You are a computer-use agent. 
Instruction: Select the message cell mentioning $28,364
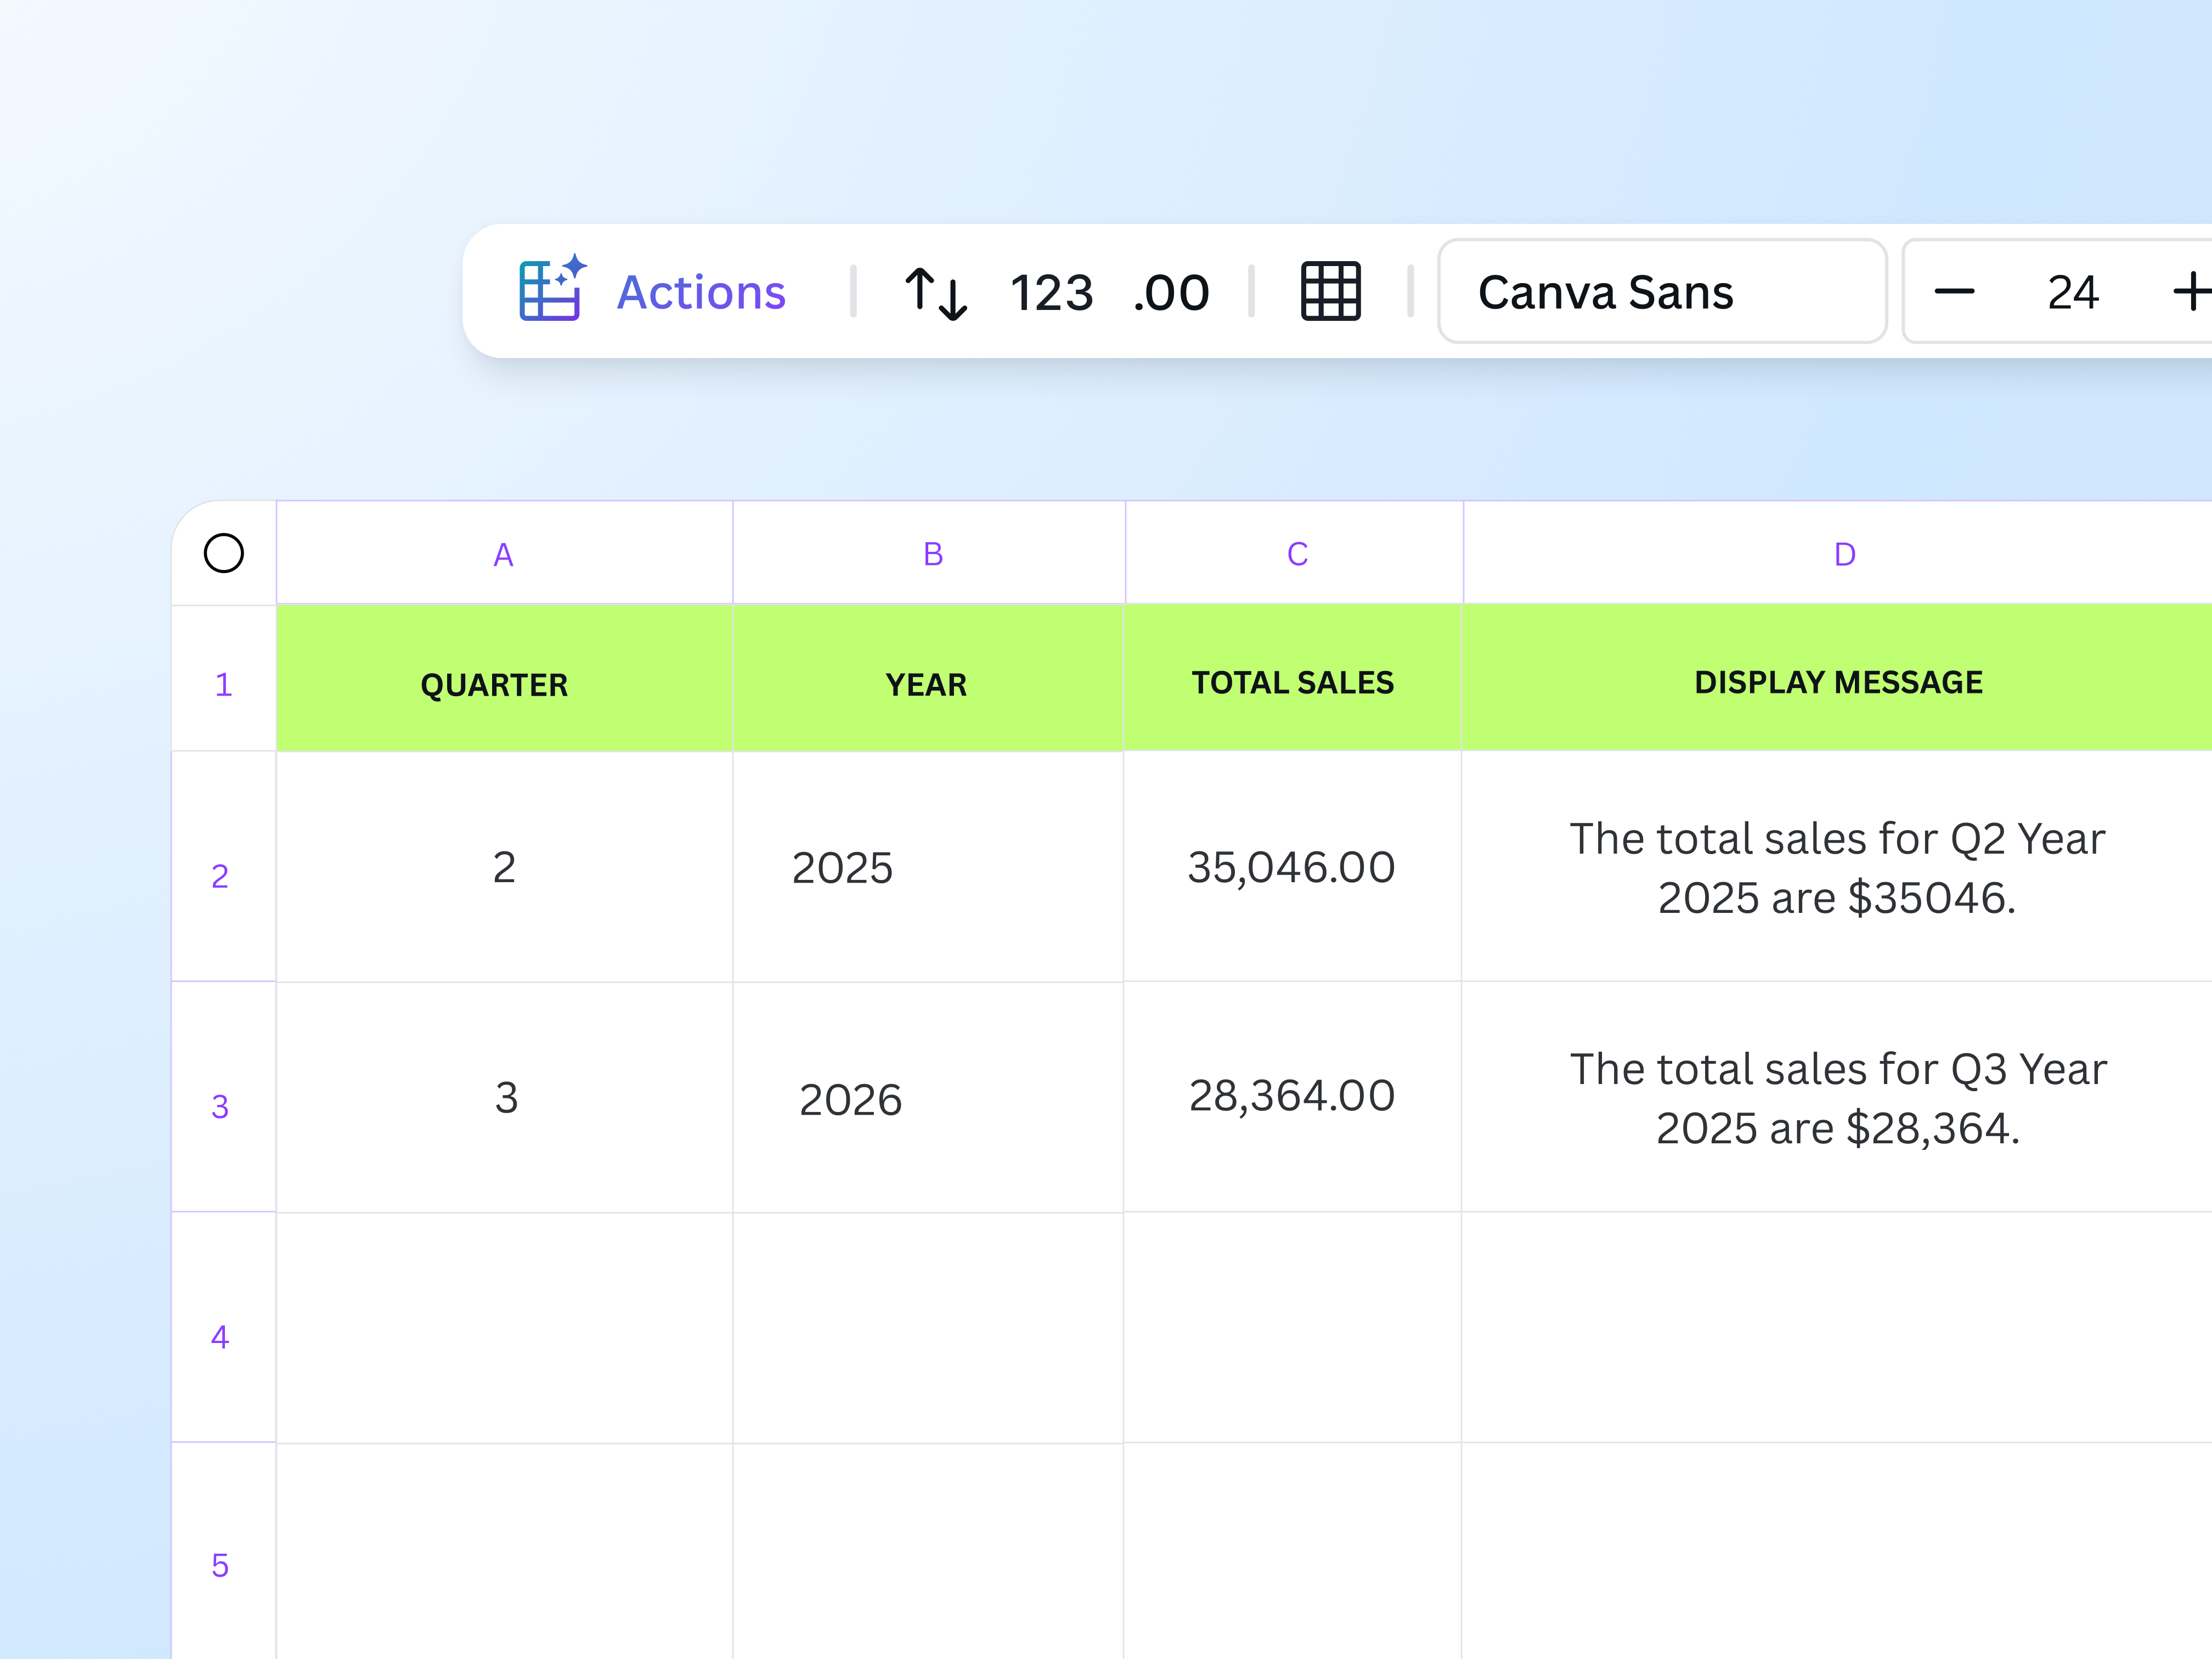1837,1097
